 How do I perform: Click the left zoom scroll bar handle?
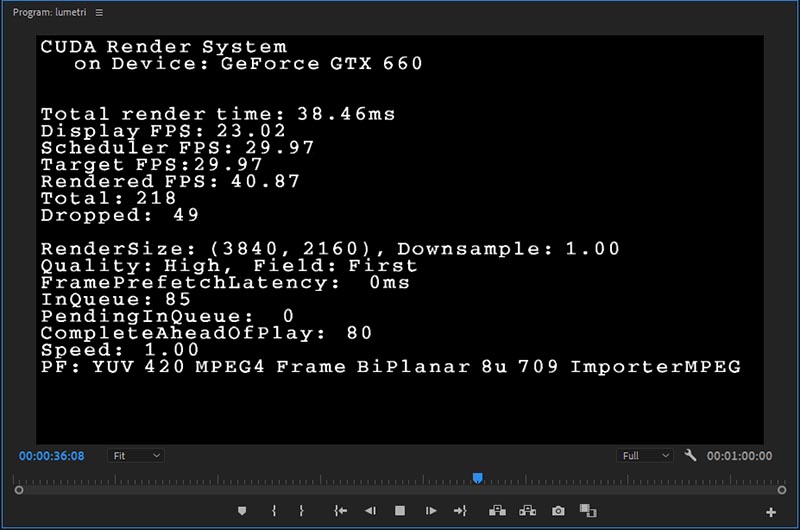pos(19,490)
